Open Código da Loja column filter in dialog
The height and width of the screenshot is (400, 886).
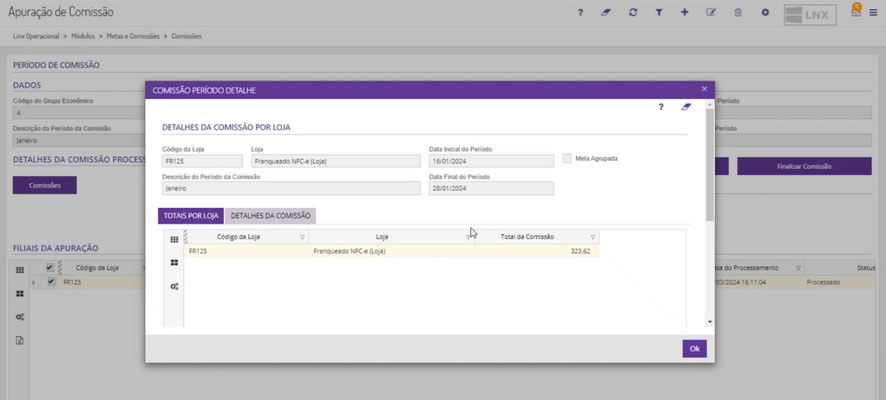[302, 237]
